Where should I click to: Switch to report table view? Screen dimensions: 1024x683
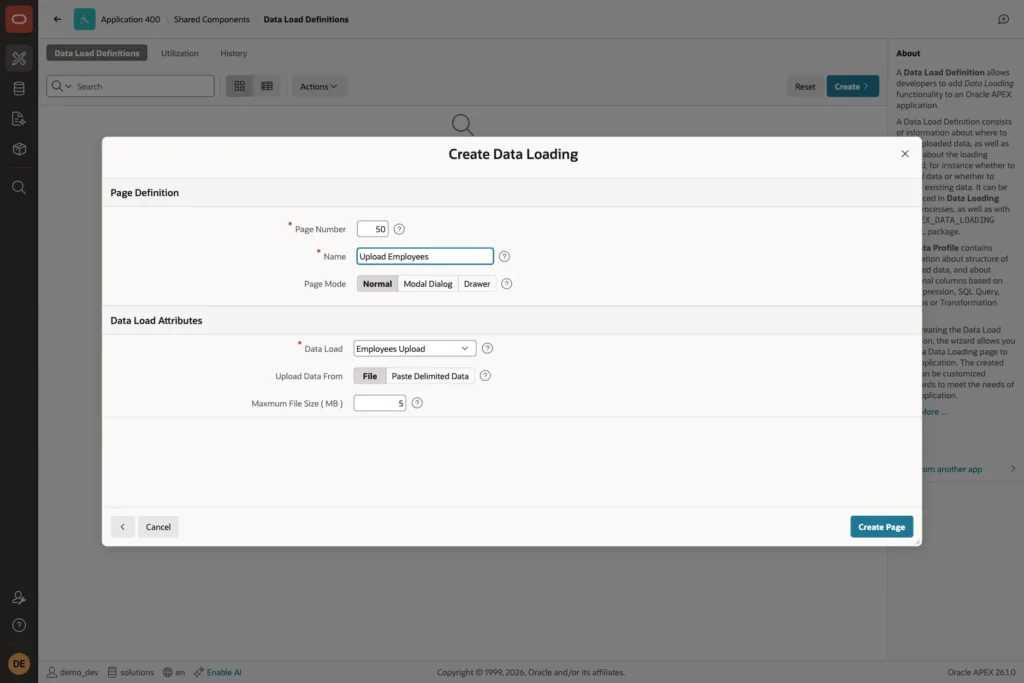[266, 86]
